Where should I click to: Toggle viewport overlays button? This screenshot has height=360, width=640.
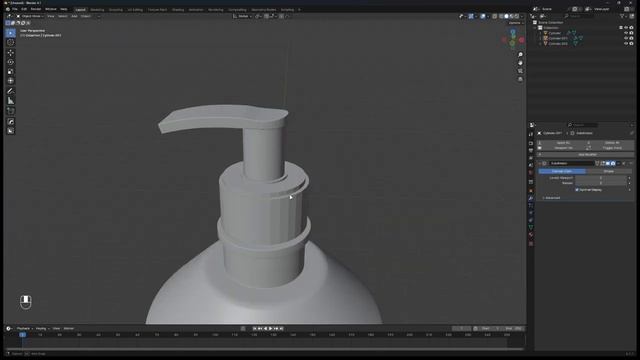[483, 16]
